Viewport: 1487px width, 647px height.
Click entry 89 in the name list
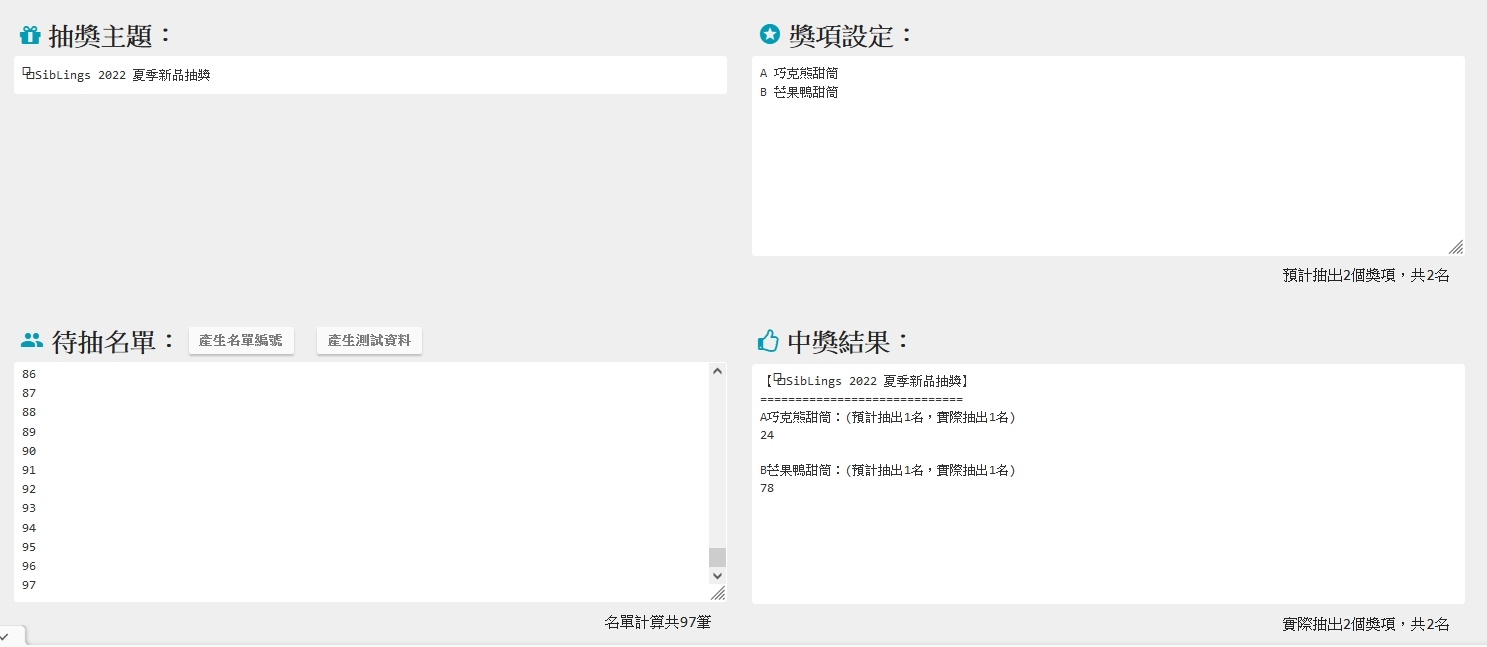[x=28, y=432]
